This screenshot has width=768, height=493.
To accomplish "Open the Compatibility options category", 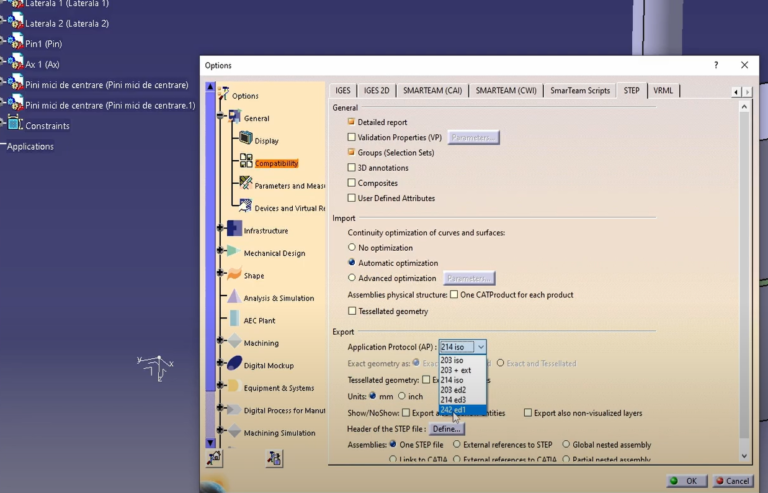I will [276, 163].
